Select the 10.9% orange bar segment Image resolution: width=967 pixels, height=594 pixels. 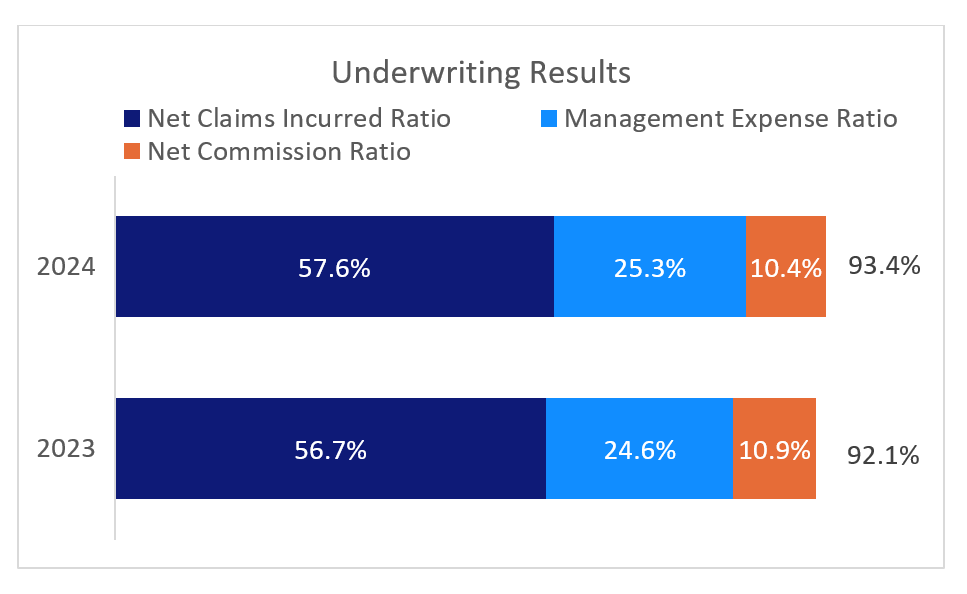point(774,449)
